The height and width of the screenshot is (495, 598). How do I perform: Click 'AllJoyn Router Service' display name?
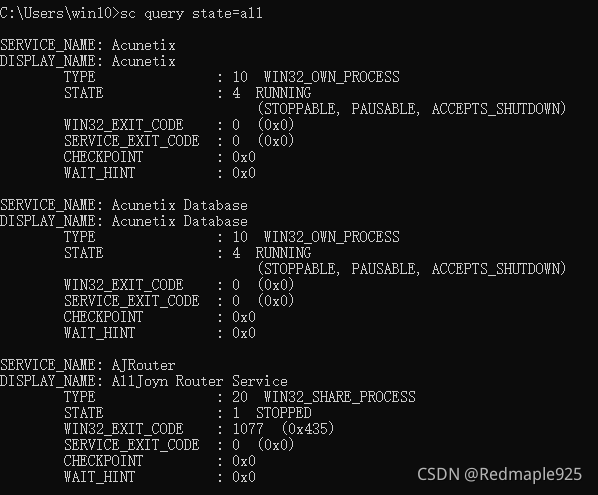199,381
